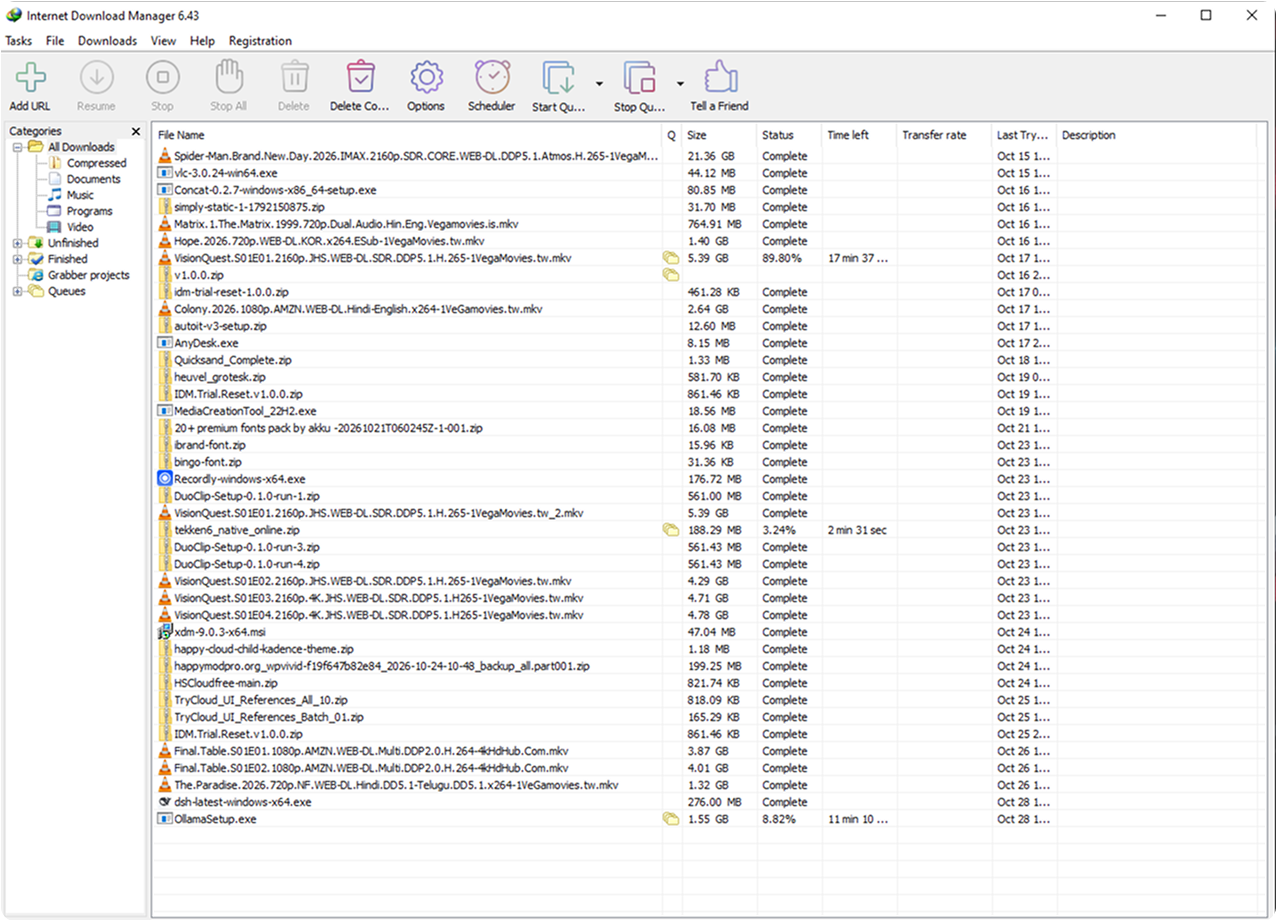Viewport: 1277px width, 922px height.
Task: Click xdm-9.0.3-x64.msi installer icon
Action: pyautogui.click(x=165, y=632)
